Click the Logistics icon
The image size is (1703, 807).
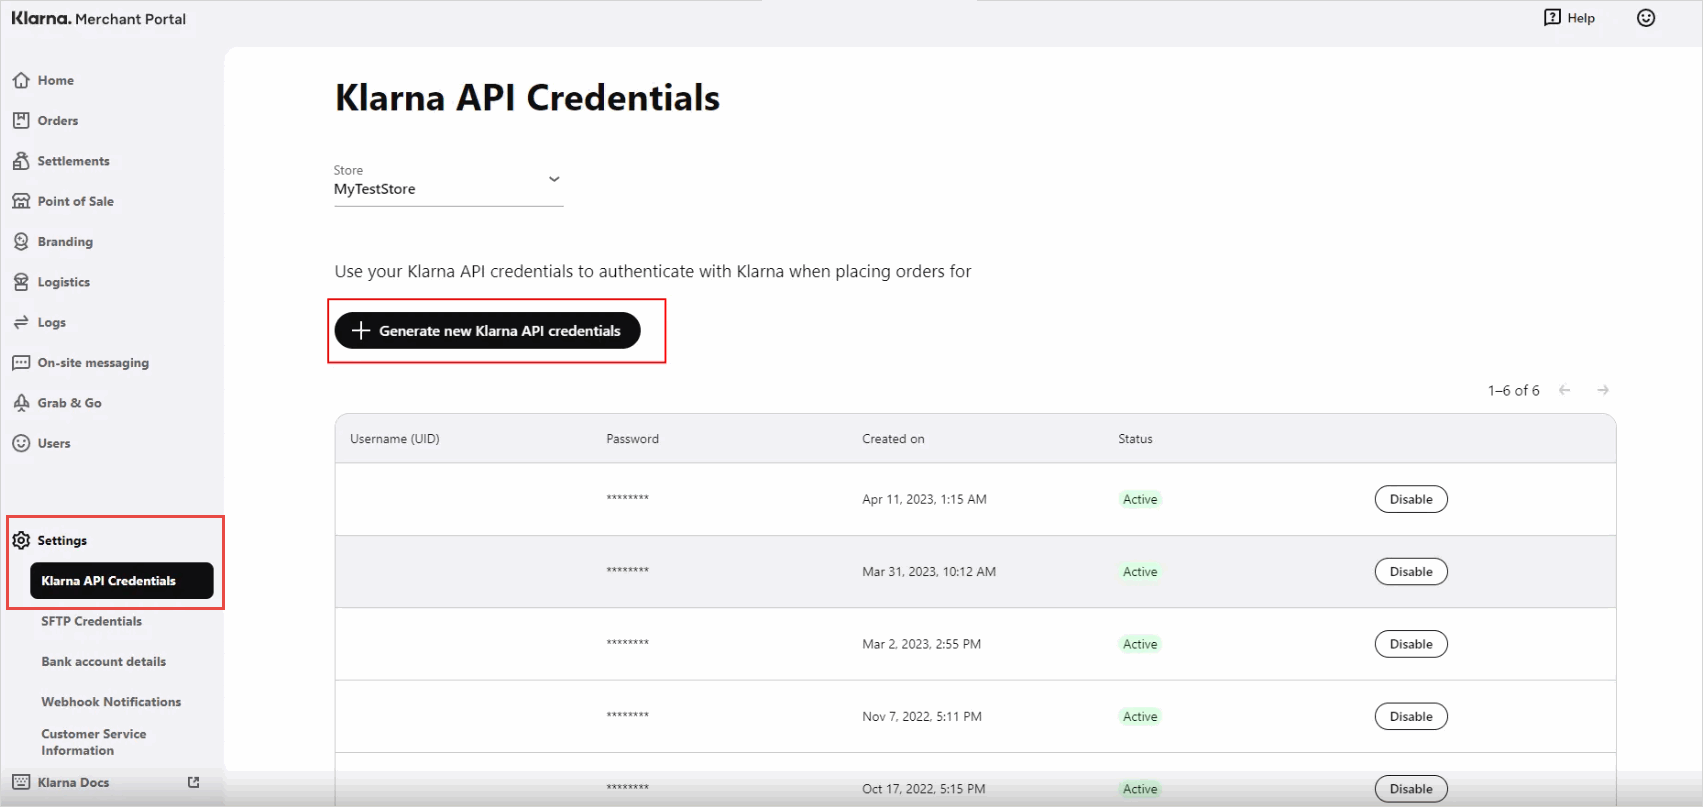[21, 282]
